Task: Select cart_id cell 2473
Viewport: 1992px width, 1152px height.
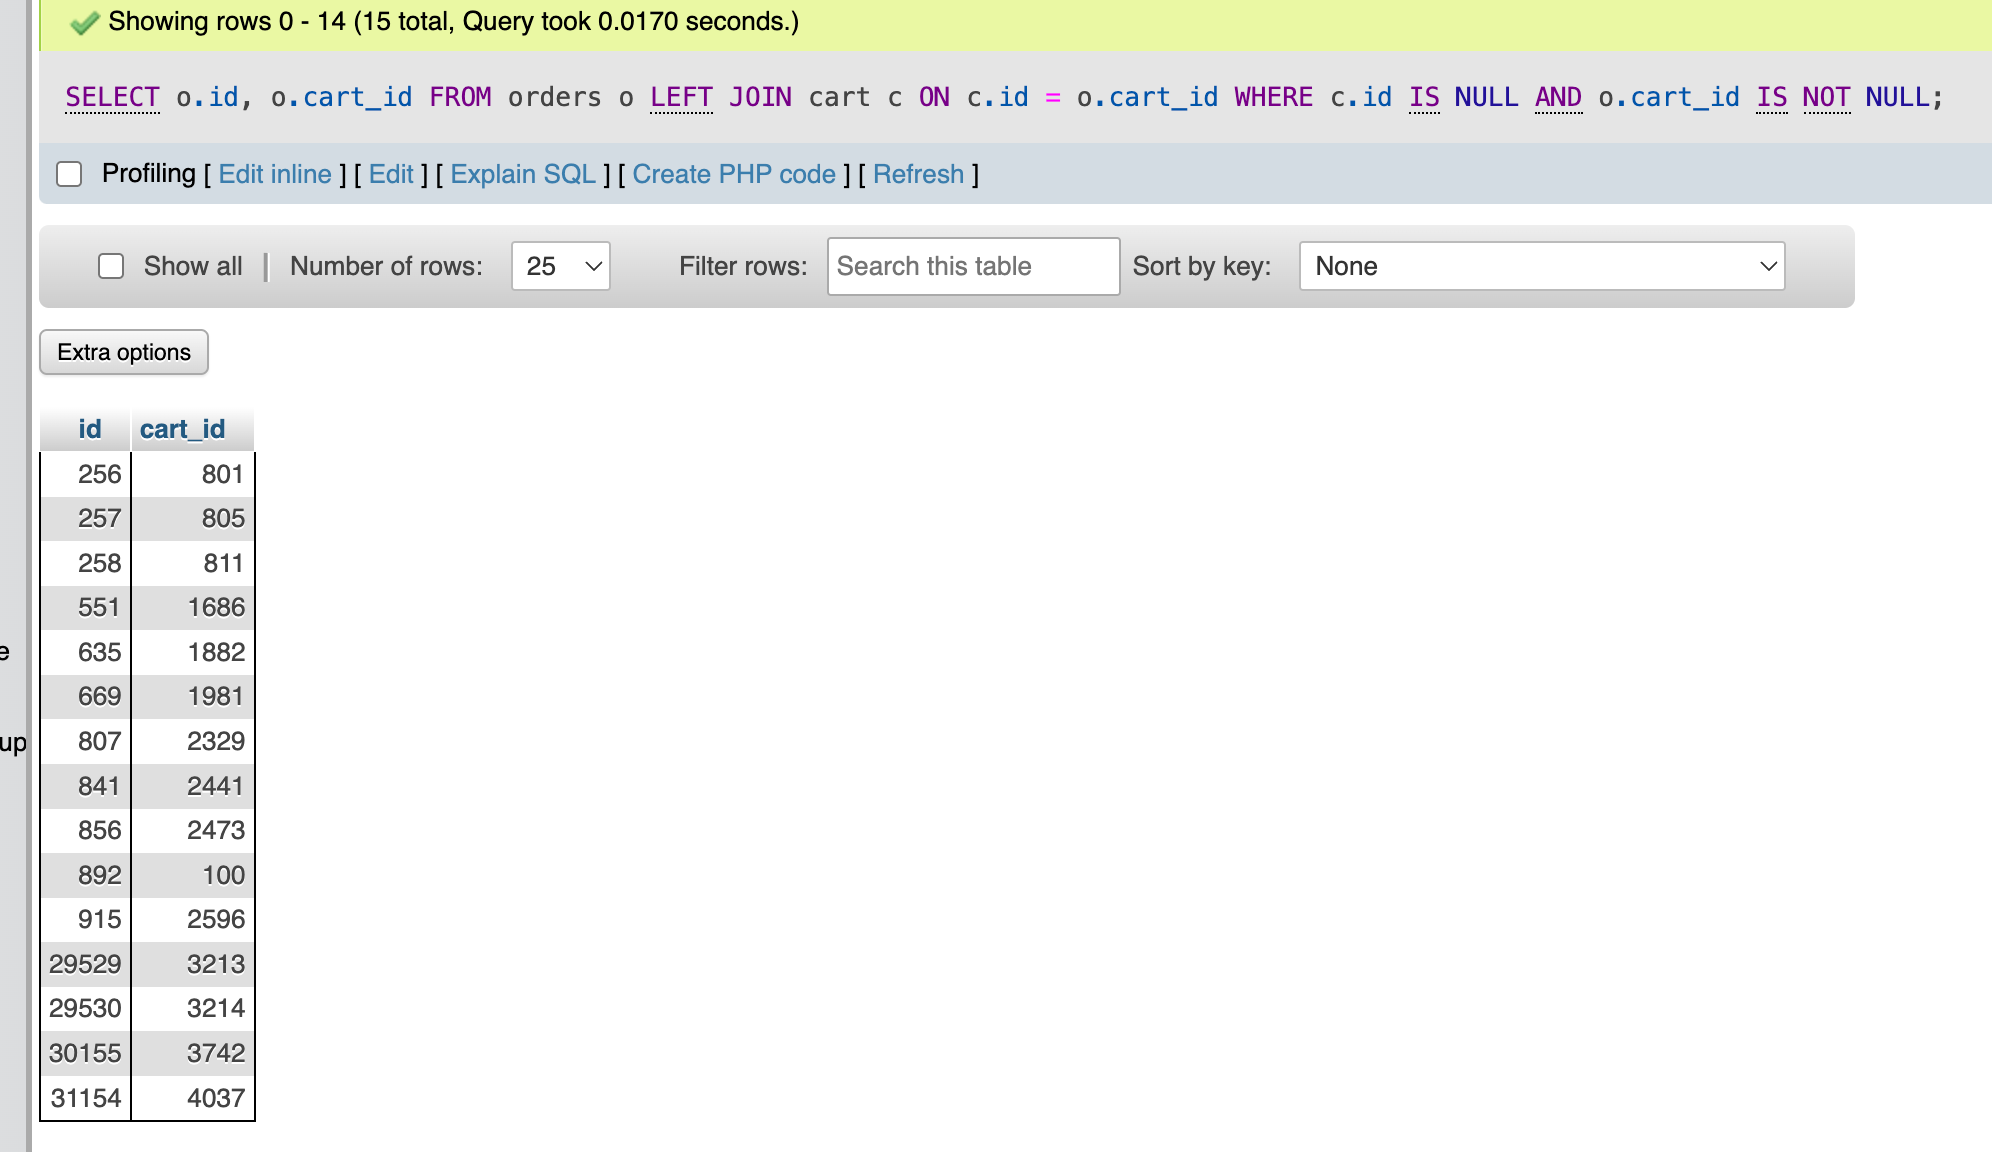Action: (x=193, y=830)
